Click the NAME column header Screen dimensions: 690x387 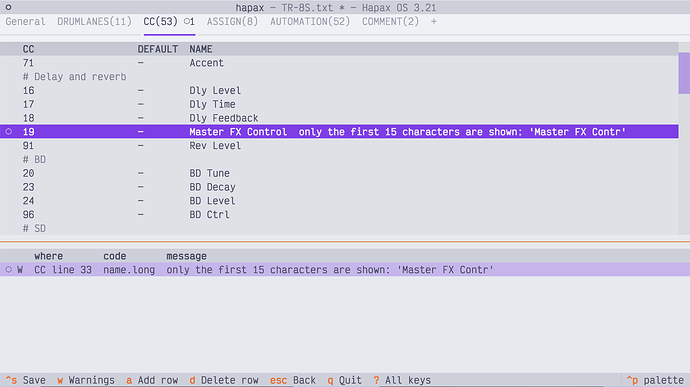[201, 49]
